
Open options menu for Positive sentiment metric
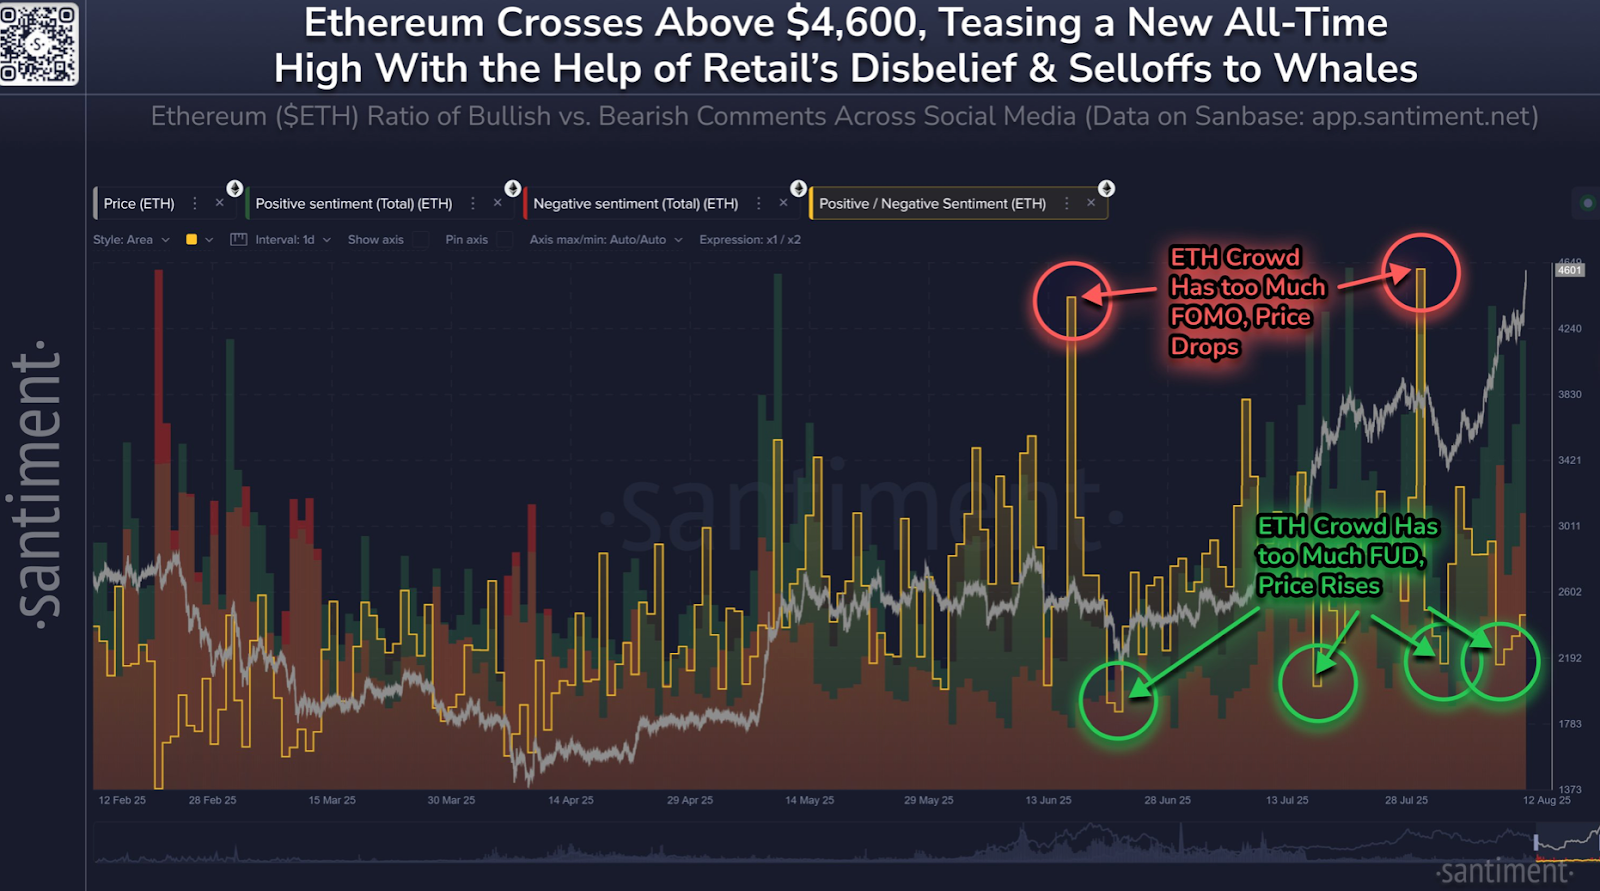[473, 203]
